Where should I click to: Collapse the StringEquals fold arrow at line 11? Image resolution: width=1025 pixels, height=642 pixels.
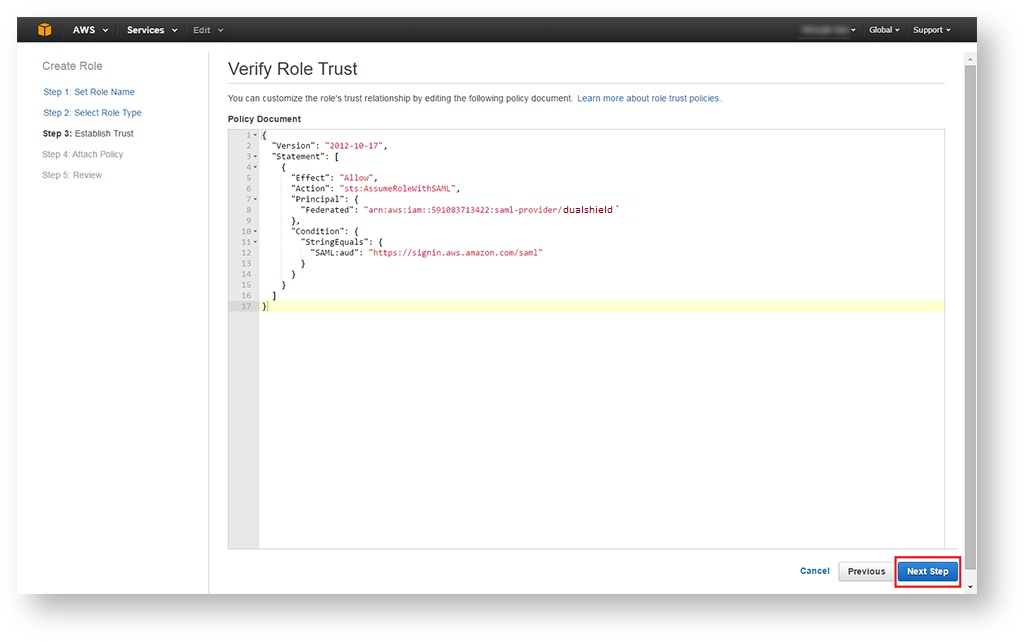pyautogui.click(x=255, y=242)
